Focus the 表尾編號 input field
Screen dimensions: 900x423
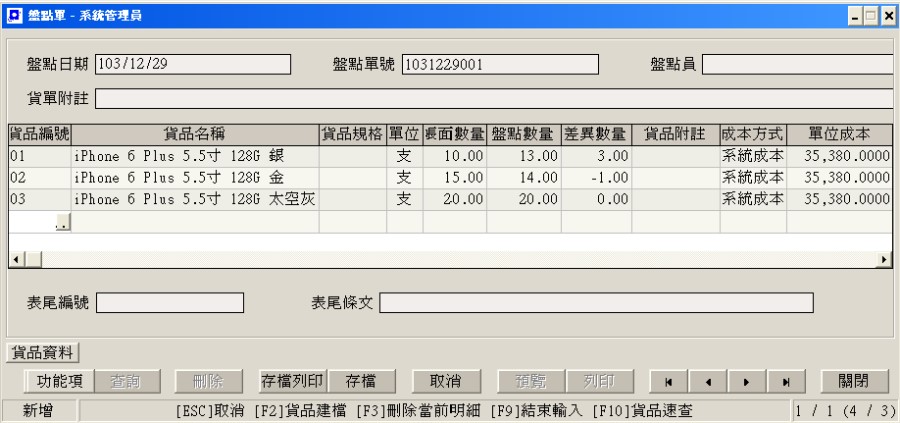point(170,302)
